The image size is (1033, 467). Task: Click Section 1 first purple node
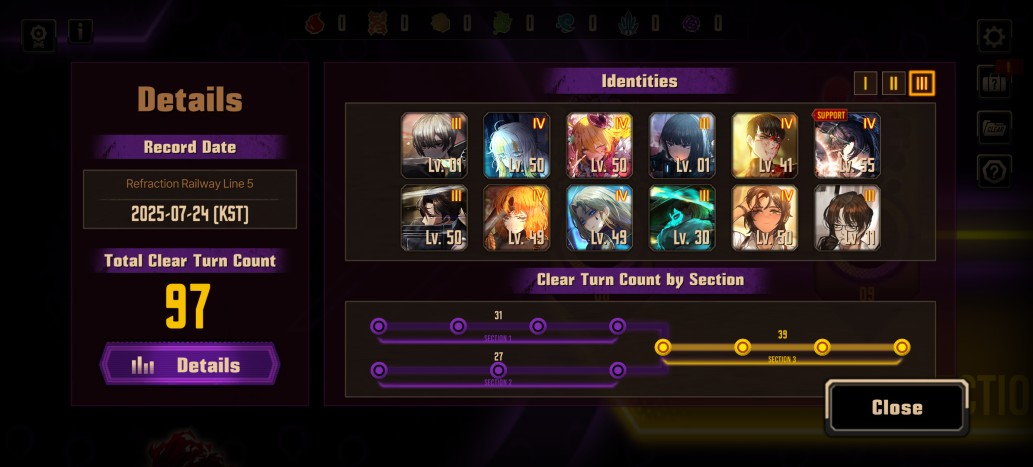(378, 326)
